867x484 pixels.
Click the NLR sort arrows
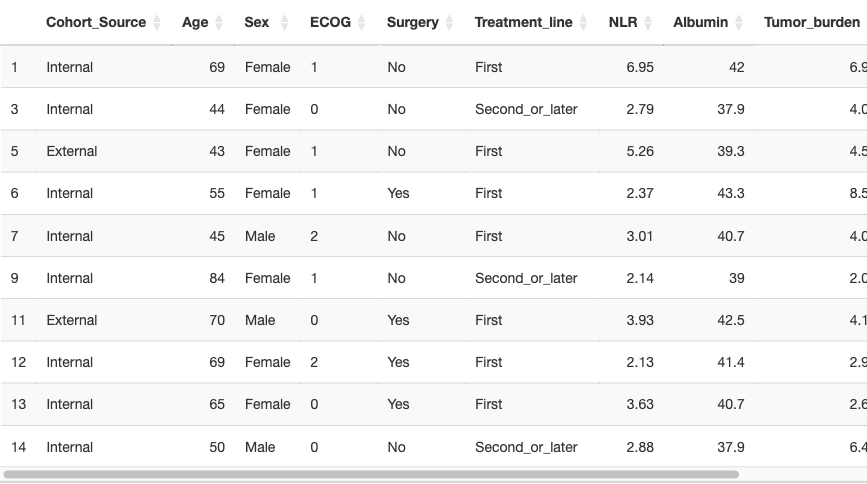(648, 23)
